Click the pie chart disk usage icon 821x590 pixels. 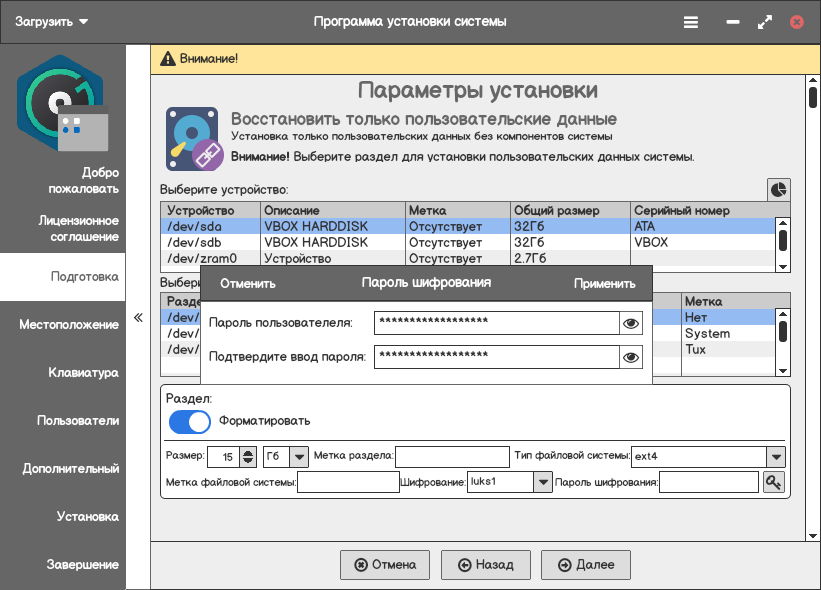click(x=778, y=189)
